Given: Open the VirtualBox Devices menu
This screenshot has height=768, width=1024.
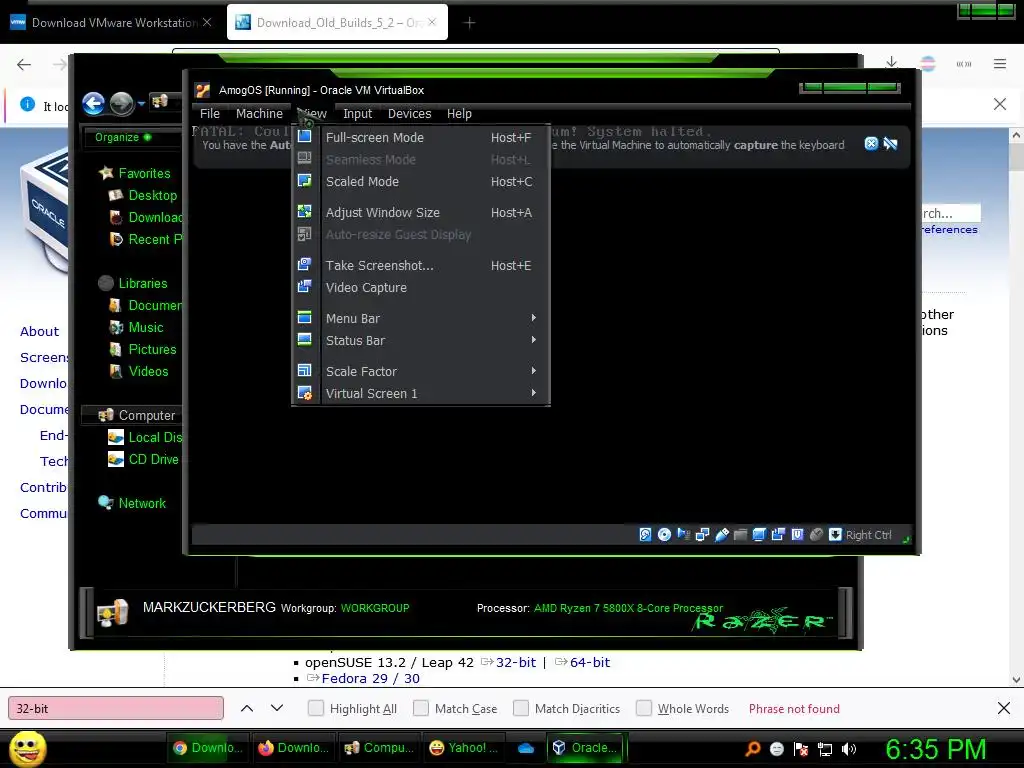Looking at the screenshot, I should 409,114.
